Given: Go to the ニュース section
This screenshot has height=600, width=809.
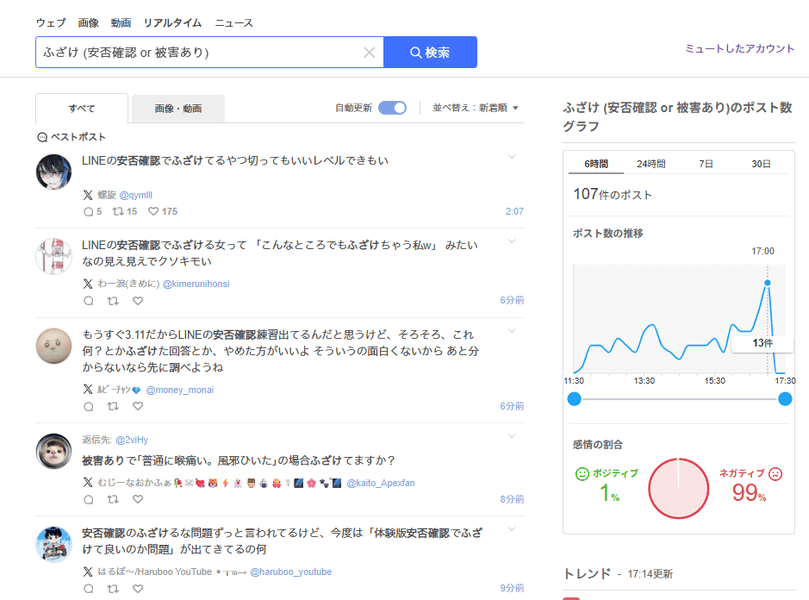Looking at the screenshot, I should (x=232, y=22).
